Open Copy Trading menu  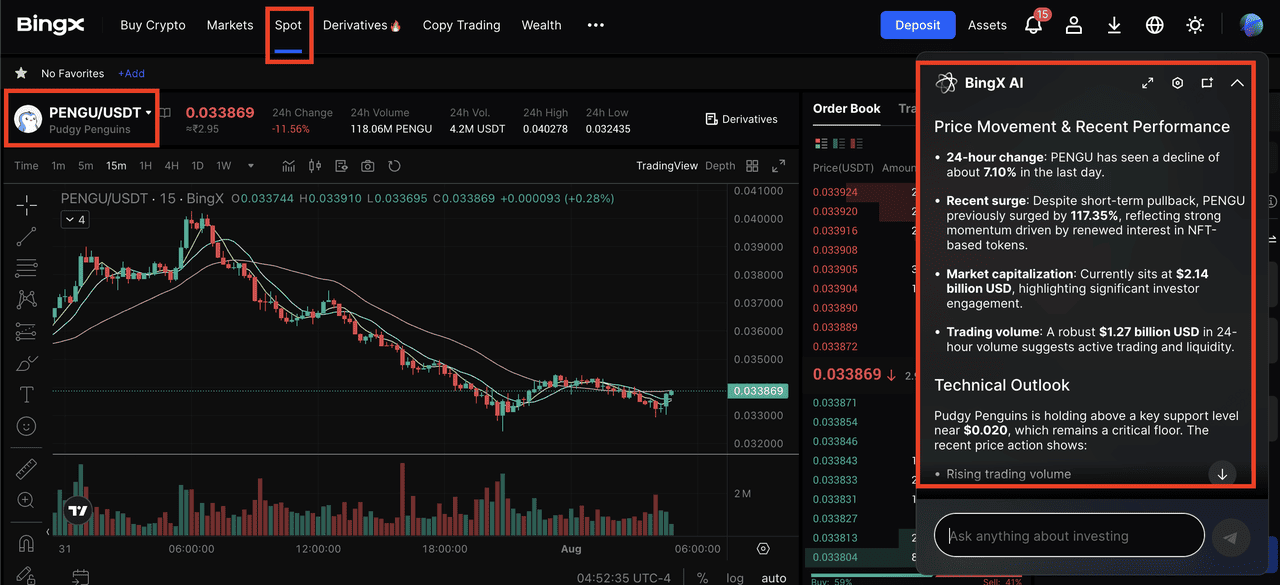pos(461,25)
